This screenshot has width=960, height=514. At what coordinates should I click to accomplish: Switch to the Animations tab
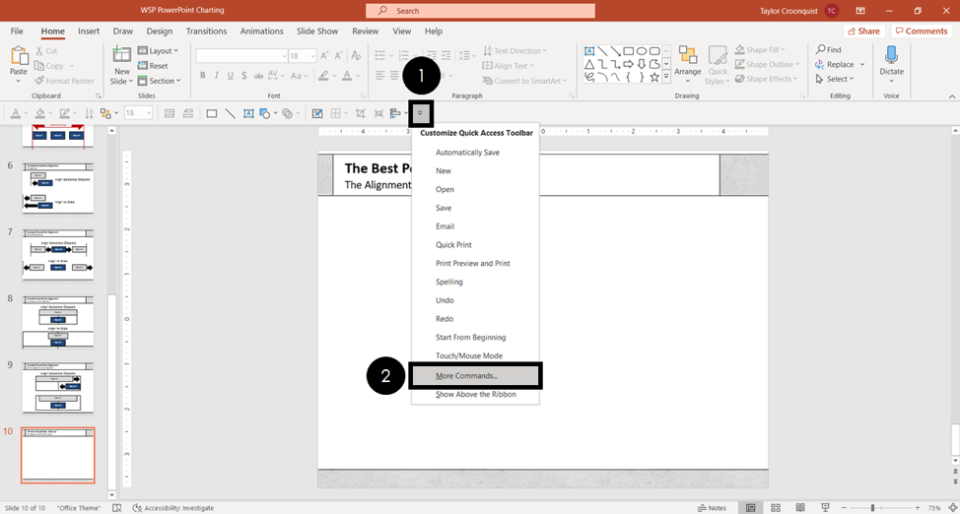pos(261,31)
